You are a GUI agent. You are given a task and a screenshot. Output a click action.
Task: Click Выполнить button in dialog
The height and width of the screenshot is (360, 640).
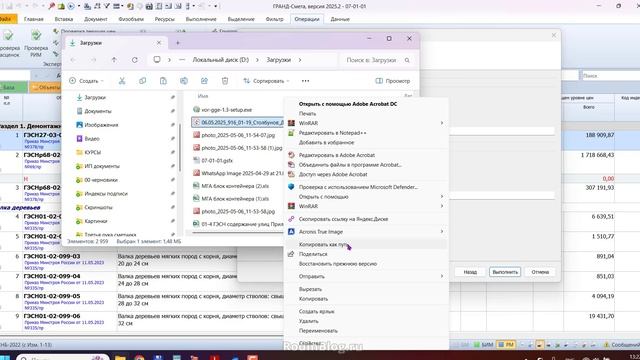[505, 272]
